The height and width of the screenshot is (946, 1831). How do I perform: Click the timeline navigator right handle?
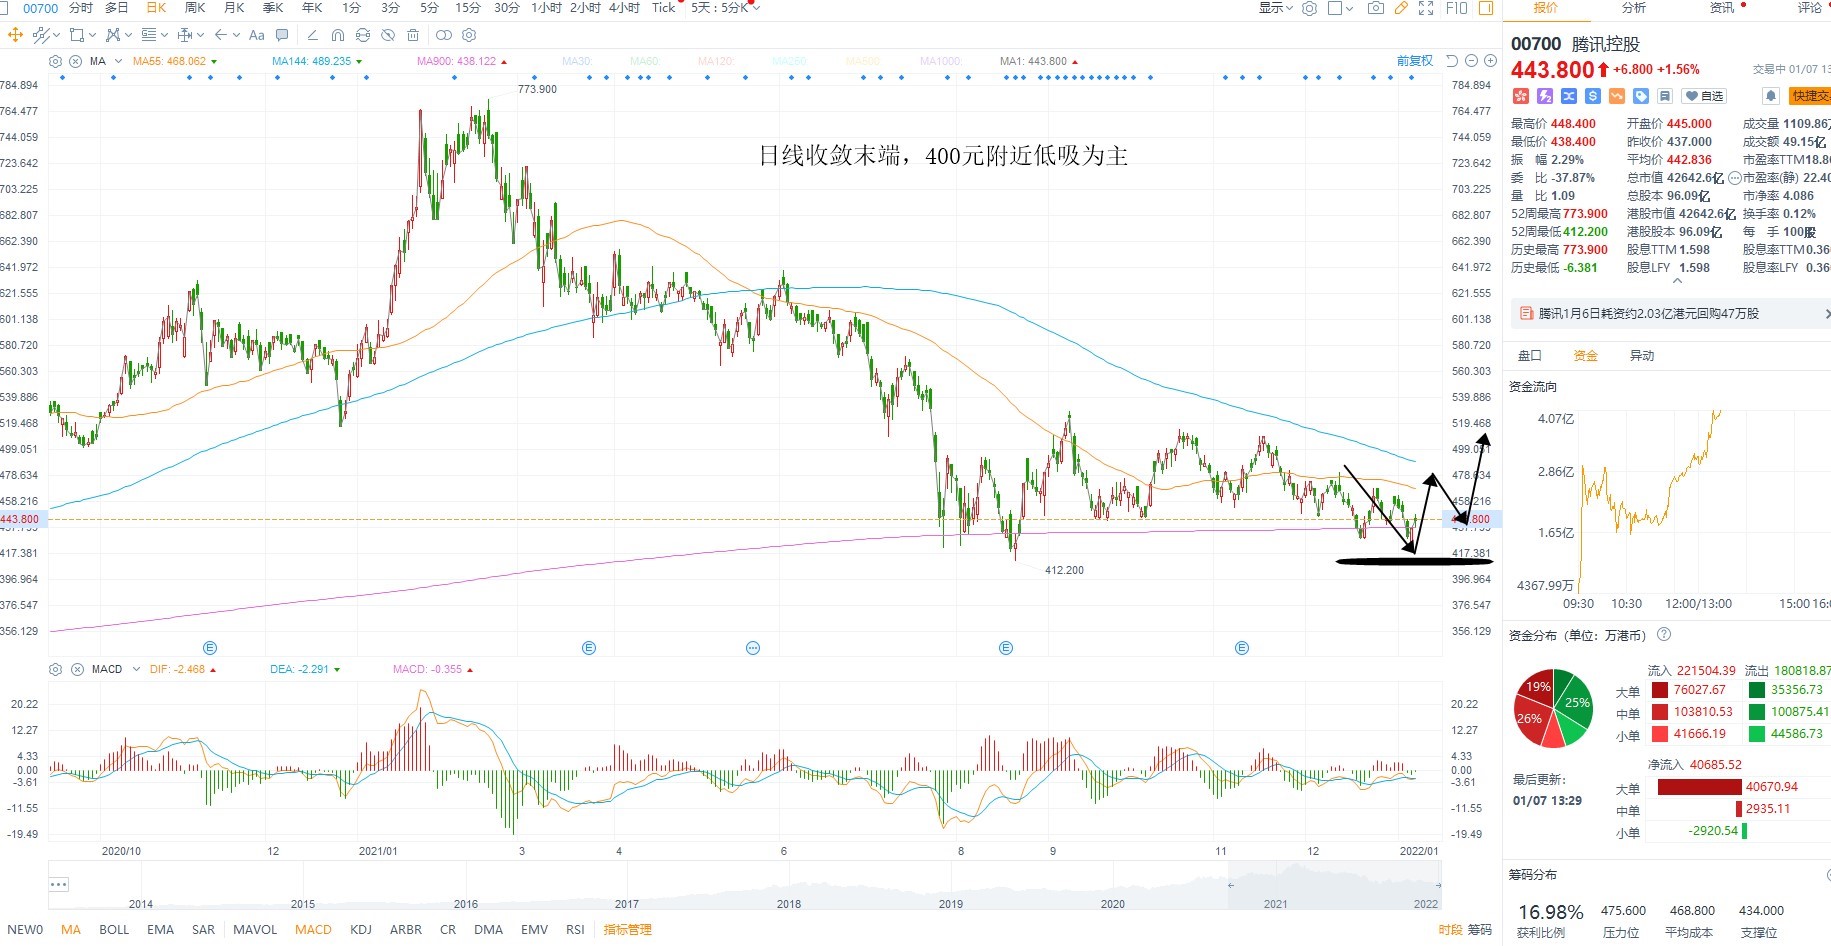pos(1438,885)
